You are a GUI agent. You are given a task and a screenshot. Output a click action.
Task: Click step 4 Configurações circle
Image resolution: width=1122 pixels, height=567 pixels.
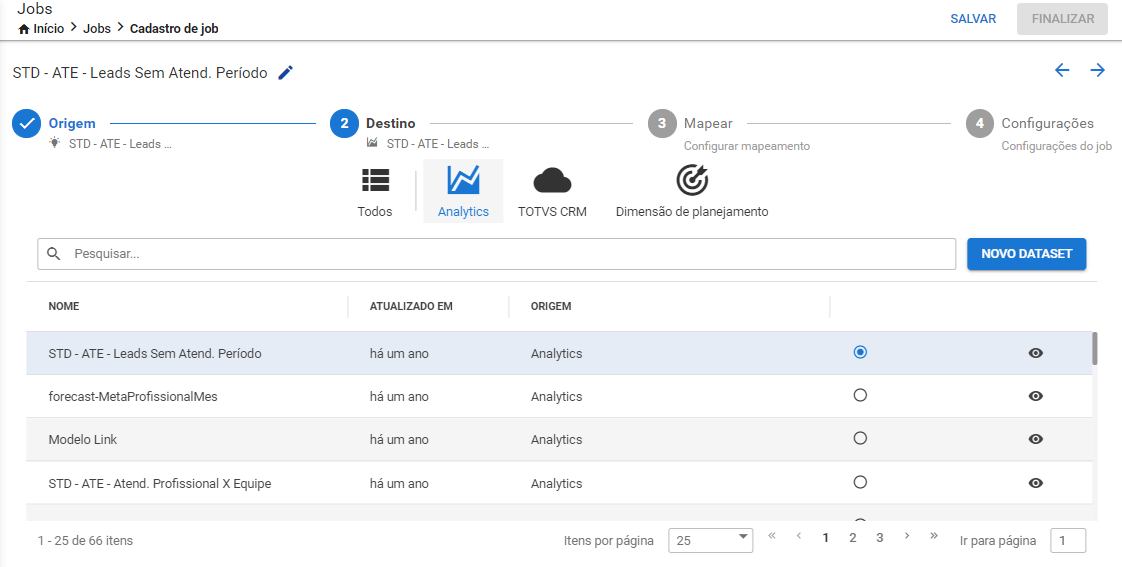[980, 123]
